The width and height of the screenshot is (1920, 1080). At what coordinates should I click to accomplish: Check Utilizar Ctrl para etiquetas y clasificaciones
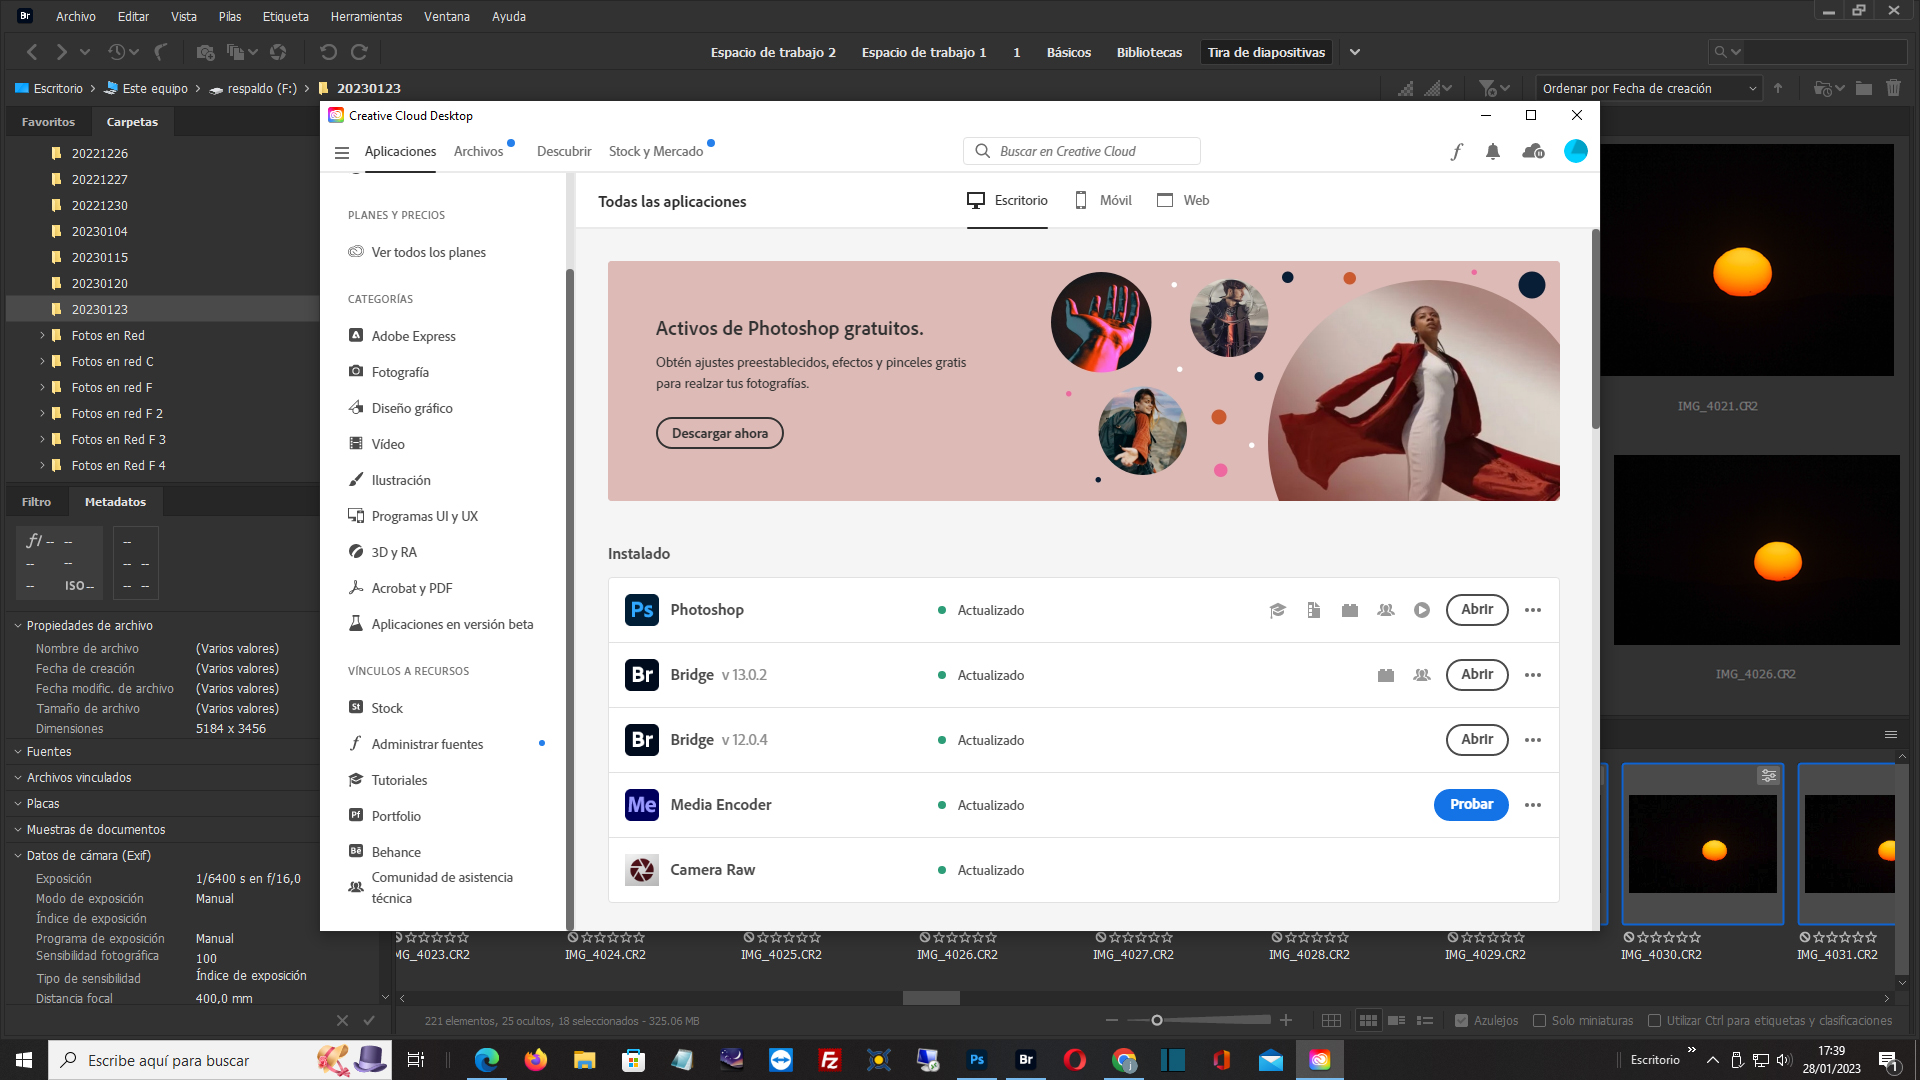[1655, 1021]
